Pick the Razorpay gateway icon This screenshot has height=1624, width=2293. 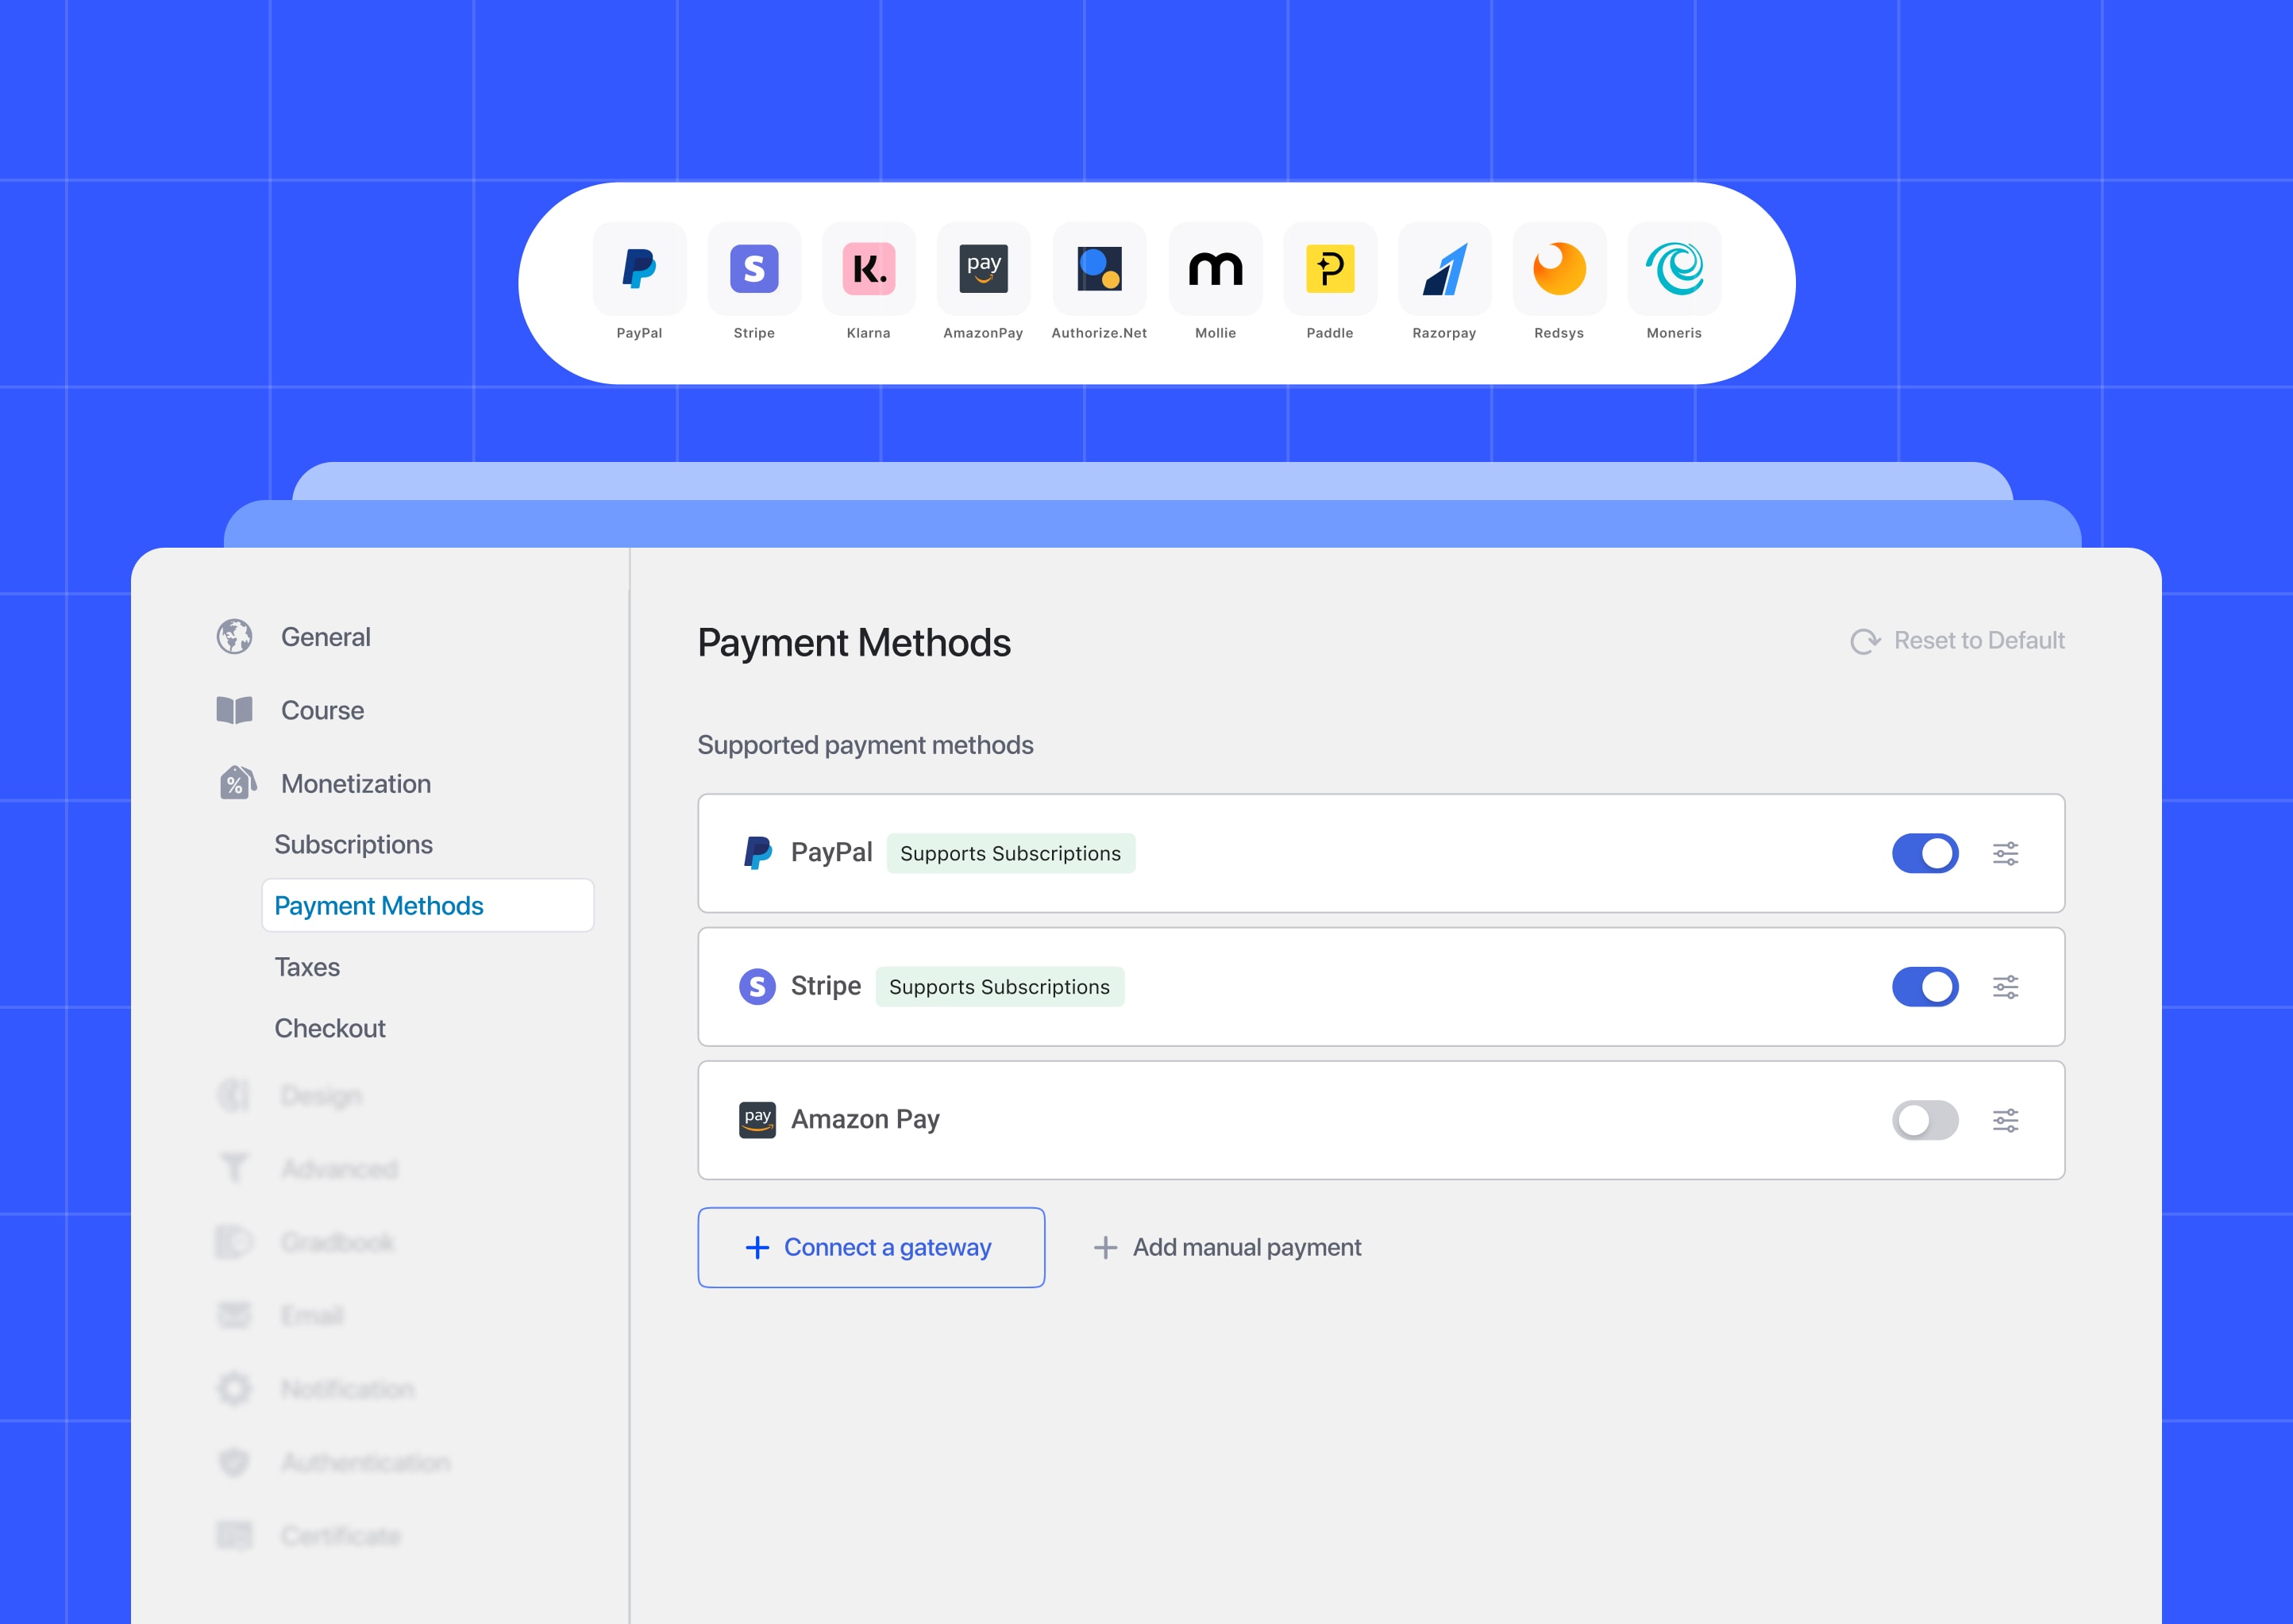click(x=1444, y=268)
